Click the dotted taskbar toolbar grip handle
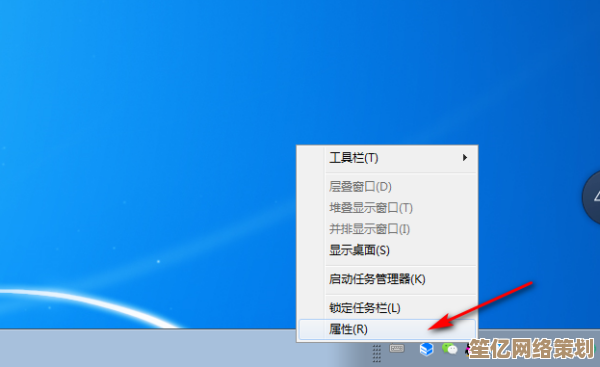 pos(377,353)
